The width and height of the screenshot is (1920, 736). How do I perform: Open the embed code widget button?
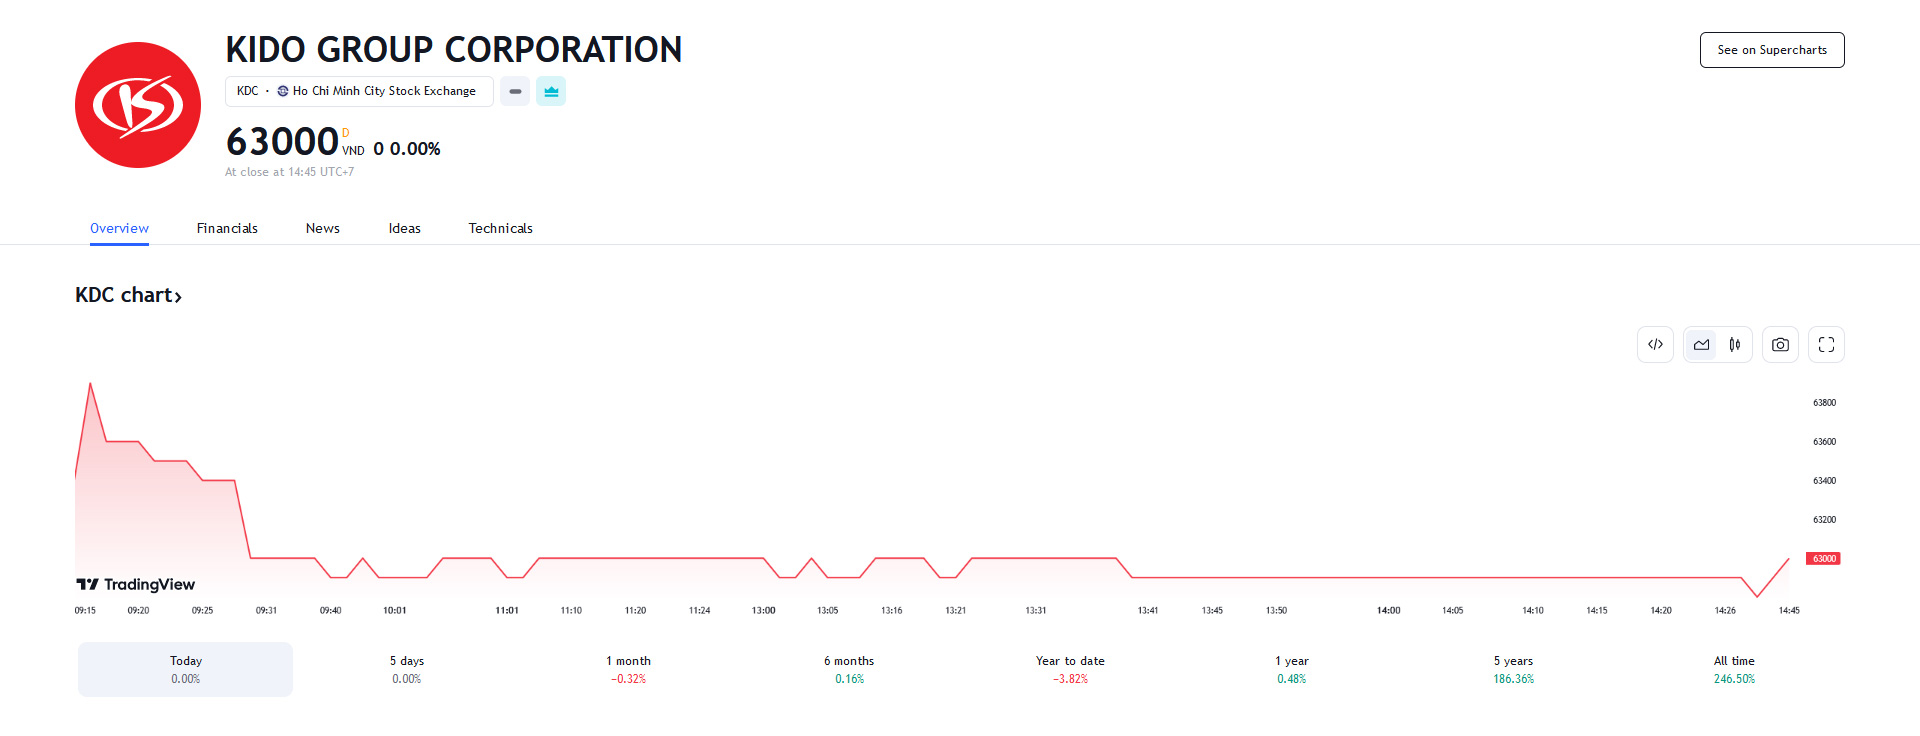(1655, 345)
